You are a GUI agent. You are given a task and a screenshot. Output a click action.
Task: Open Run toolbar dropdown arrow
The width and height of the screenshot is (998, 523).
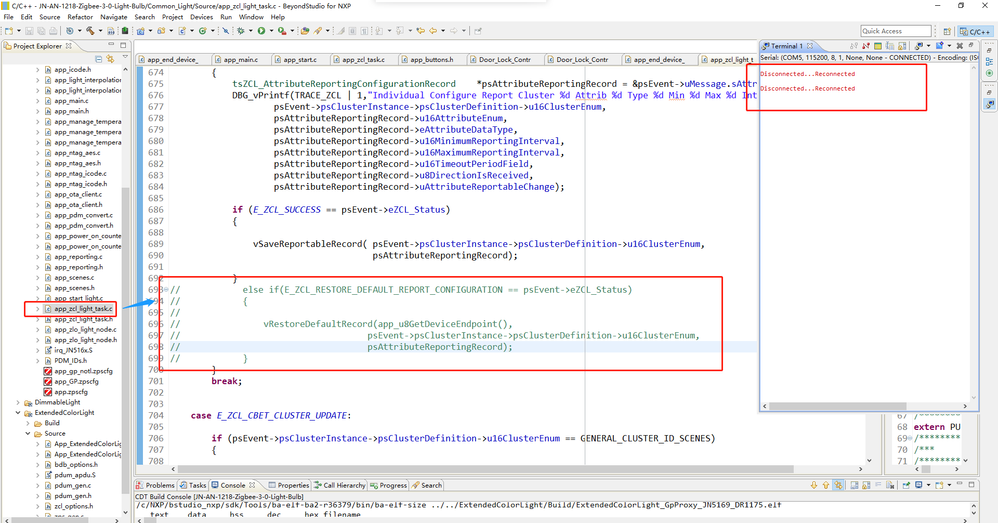pos(271,31)
